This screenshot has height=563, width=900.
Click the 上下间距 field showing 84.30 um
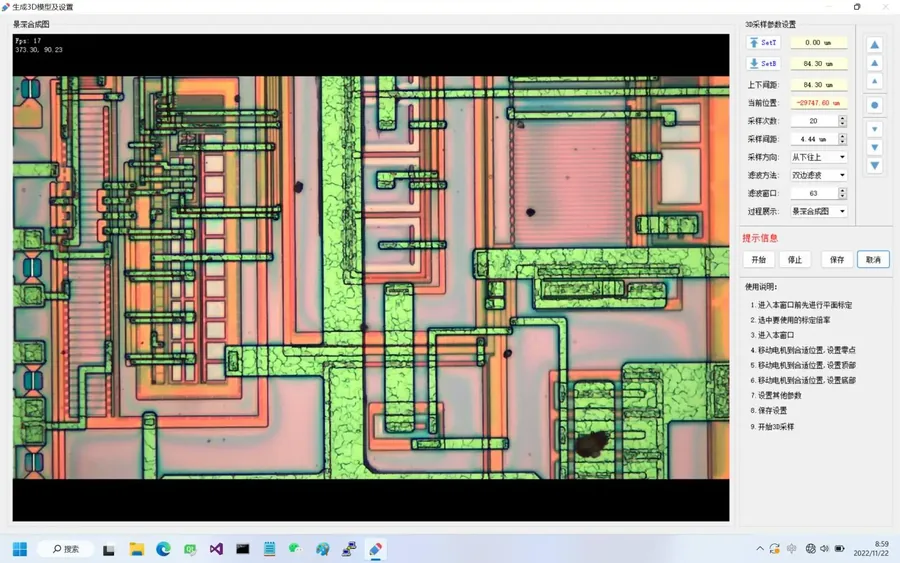tap(818, 85)
